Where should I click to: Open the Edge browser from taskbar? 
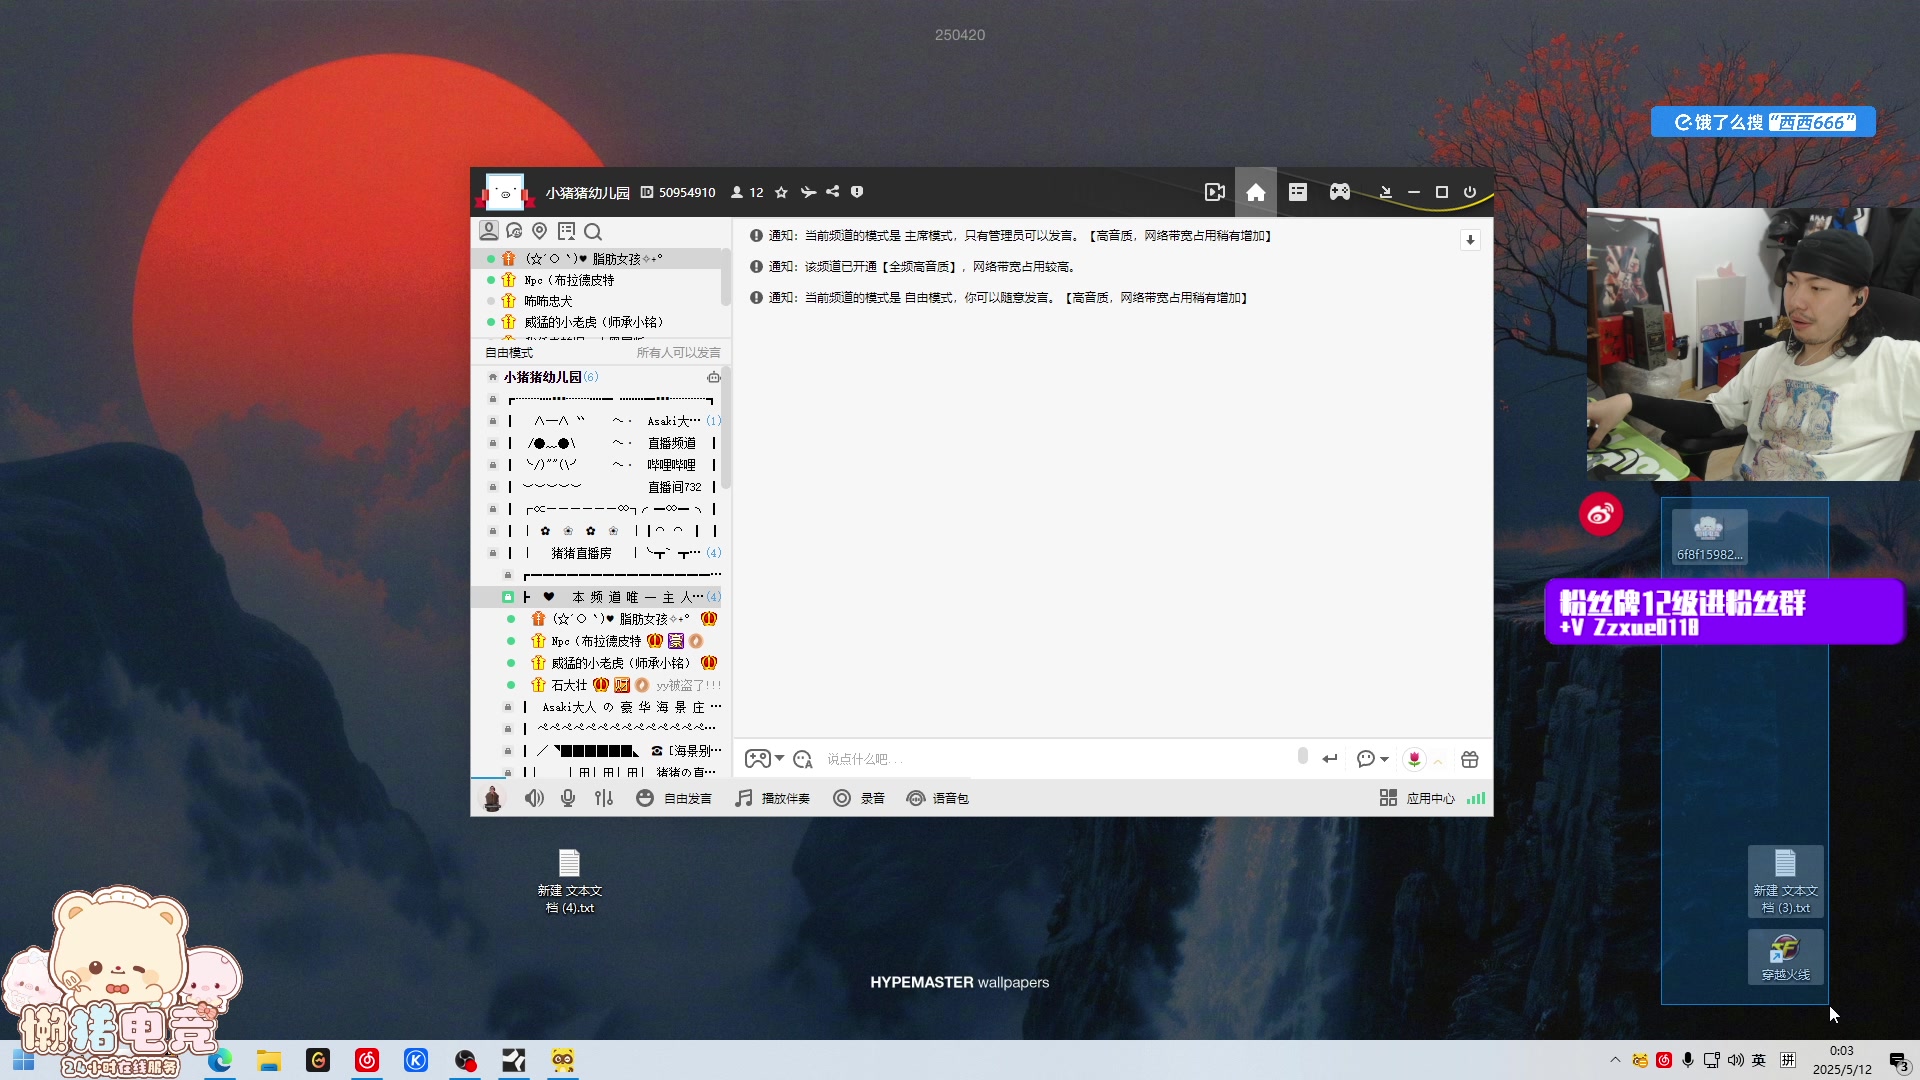pyautogui.click(x=220, y=1060)
